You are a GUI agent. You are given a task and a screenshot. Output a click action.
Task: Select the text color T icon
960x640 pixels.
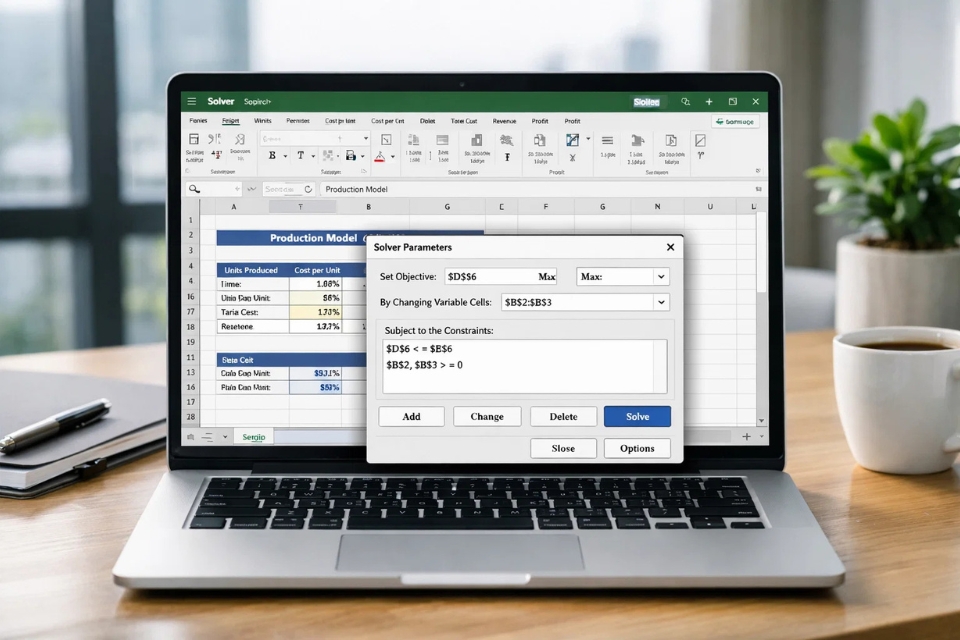tap(301, 155)
